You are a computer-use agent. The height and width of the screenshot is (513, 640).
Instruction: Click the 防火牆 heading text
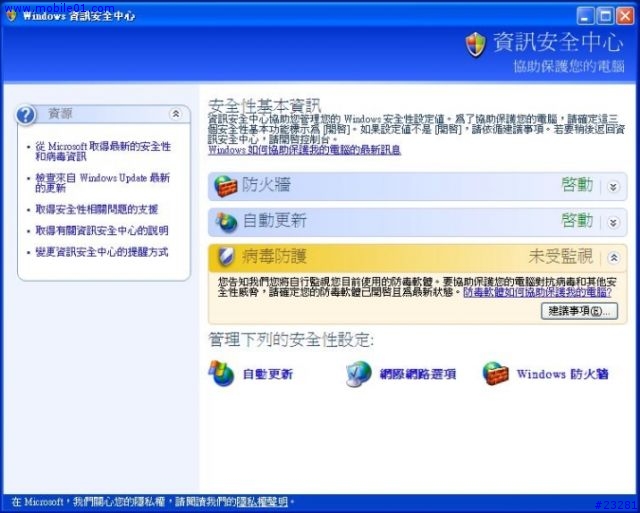(266, 186)
